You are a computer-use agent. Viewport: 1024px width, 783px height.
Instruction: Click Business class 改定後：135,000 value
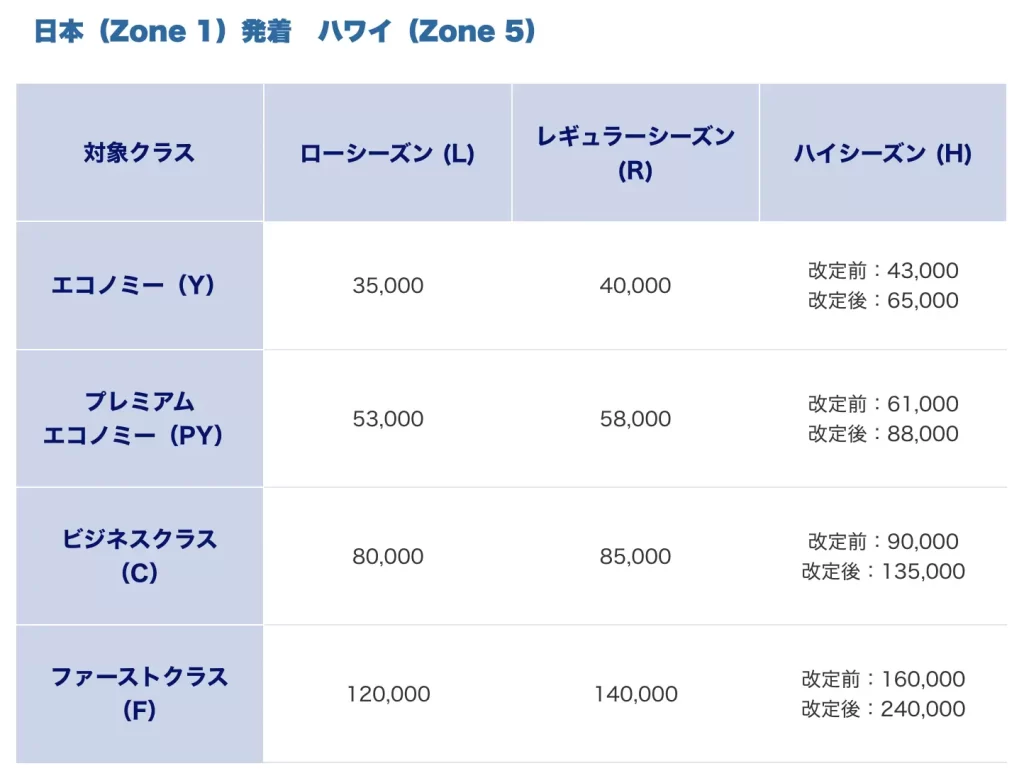[x=883, y=572]
